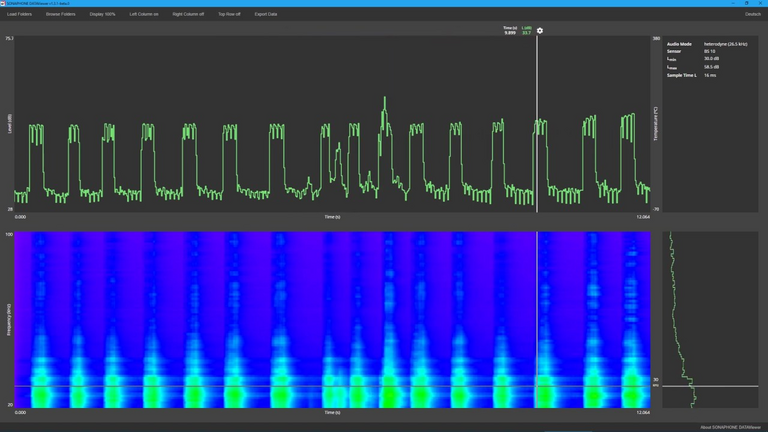Open Browse Folders
768x432 pixels.
coord(61,14)
